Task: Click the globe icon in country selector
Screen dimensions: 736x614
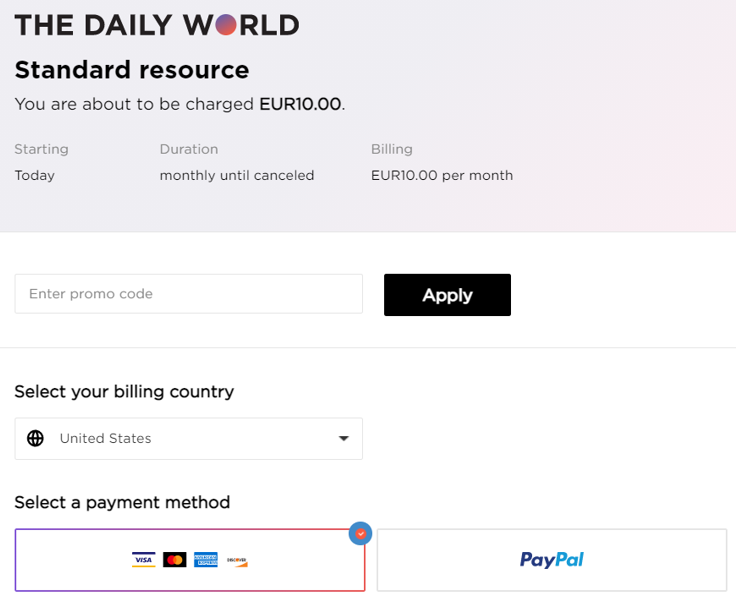Action: (35, 438)
